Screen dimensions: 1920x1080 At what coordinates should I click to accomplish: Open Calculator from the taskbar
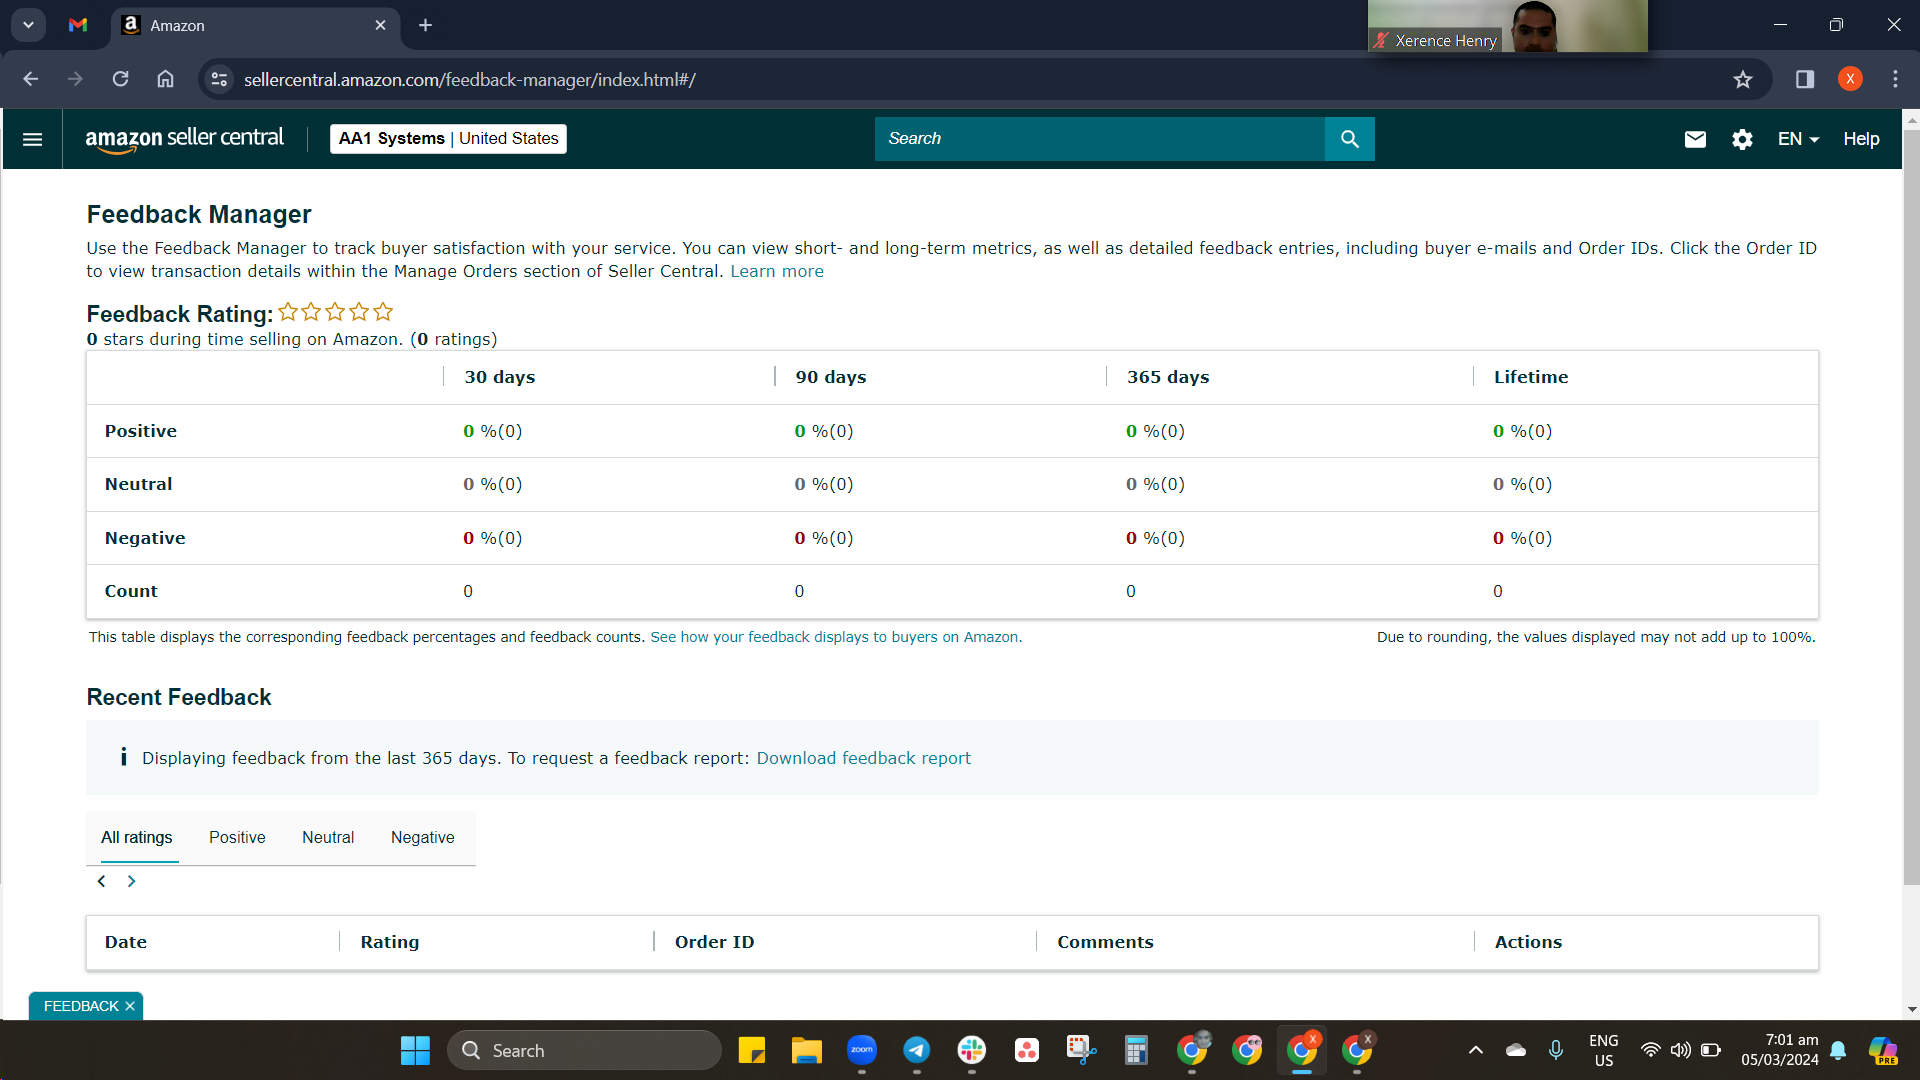click(x=1136, y=1050)
